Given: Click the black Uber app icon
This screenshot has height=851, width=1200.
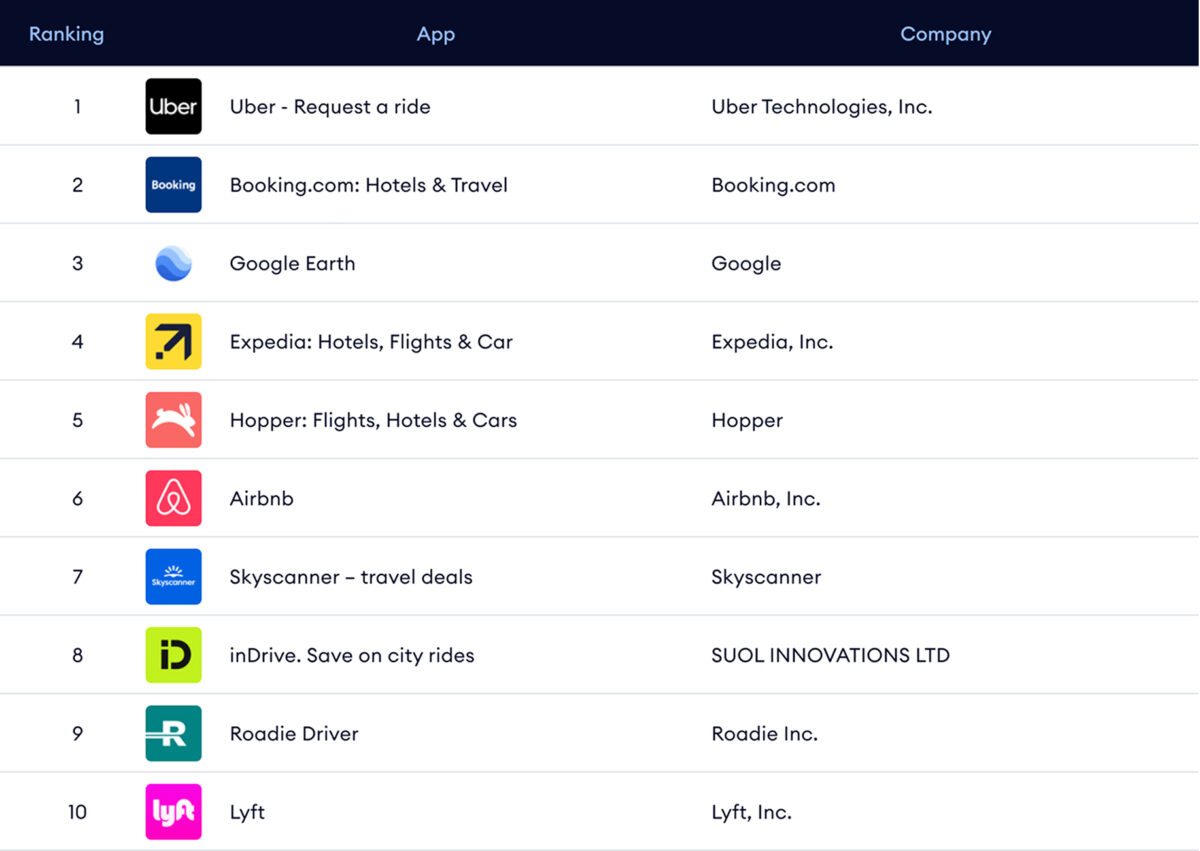Looking at the screenshot, I should 173,106.
